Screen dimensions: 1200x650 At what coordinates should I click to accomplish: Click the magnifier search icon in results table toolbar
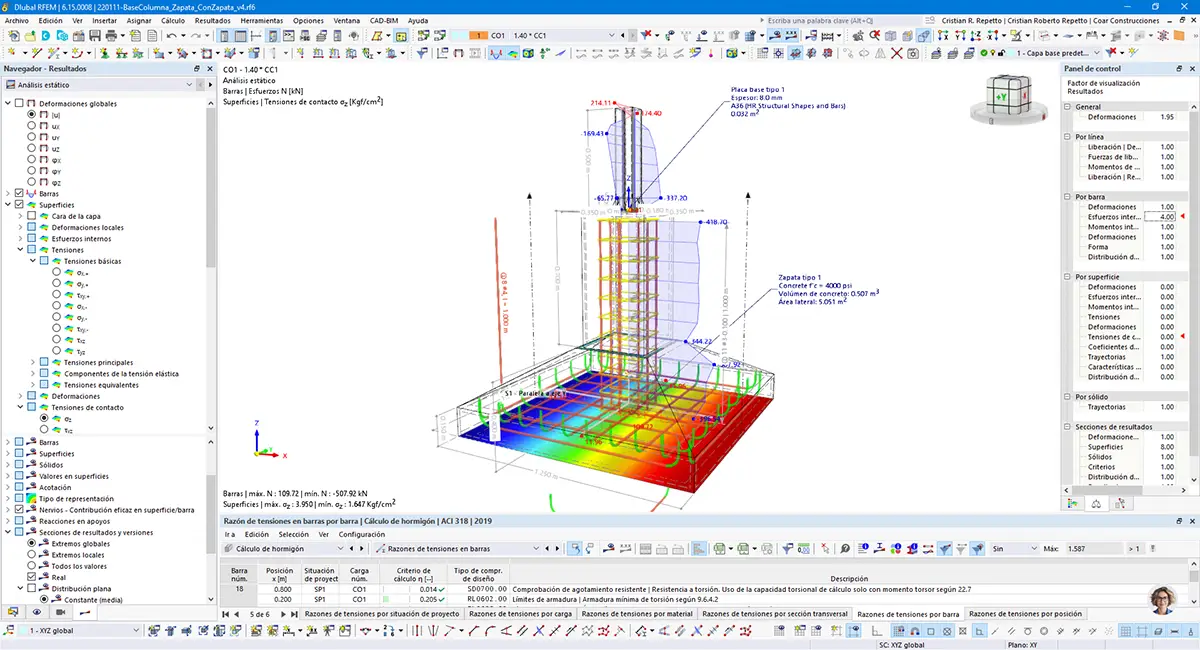pyautogui.click(x=845, y=548)
